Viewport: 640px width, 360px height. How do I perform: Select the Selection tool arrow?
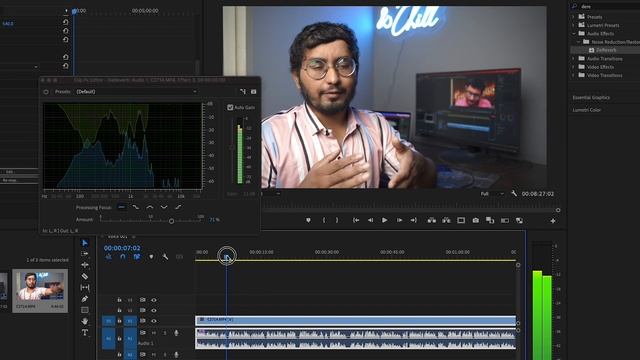[x=85, y=243]
